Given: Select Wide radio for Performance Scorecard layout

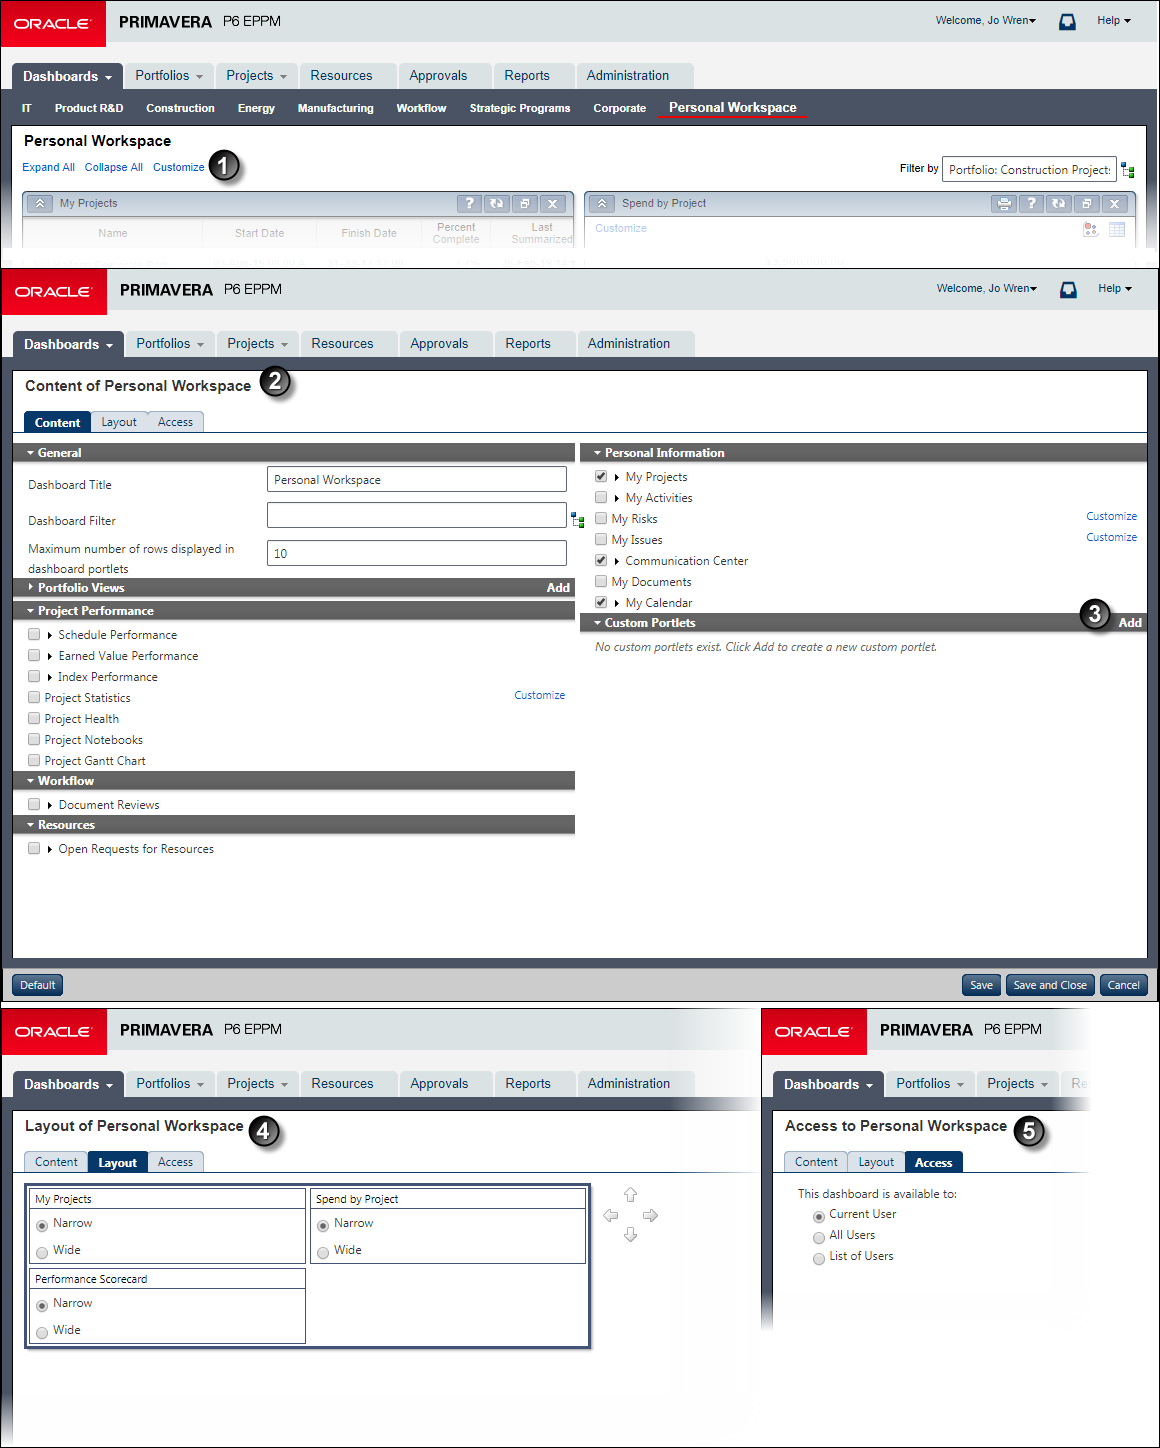Looking at the screenshot, I should pyautogui.click(x=42, y=1332).
